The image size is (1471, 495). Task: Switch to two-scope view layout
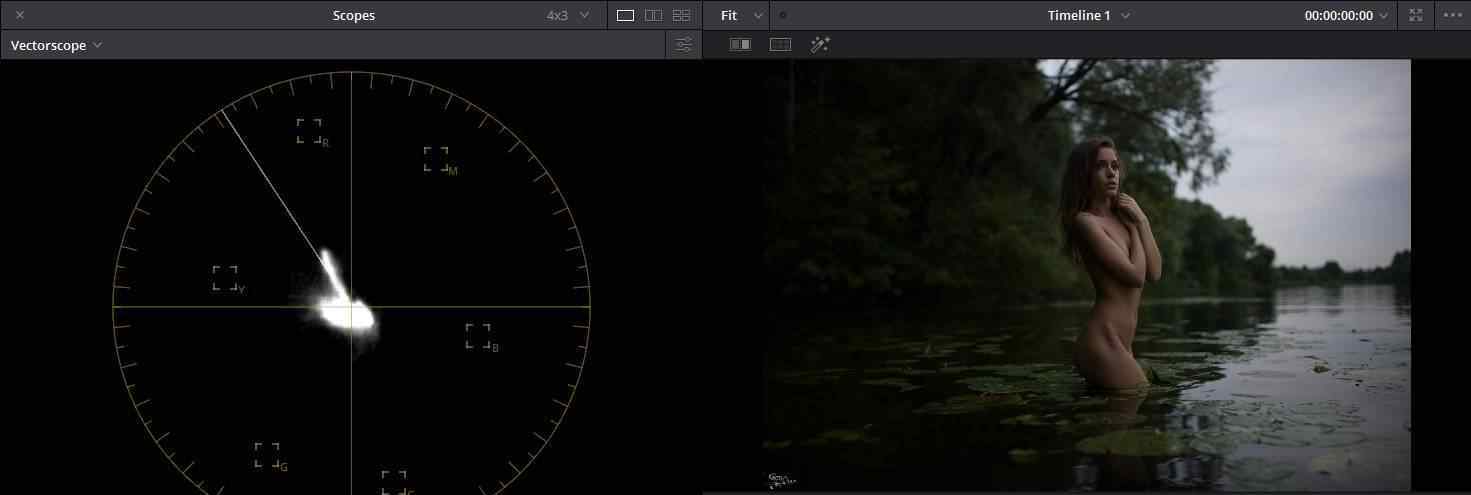tap(653, 15)
